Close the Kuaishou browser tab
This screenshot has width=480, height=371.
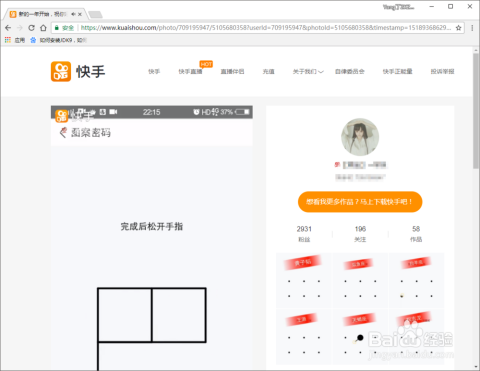[x=80, y=14]
